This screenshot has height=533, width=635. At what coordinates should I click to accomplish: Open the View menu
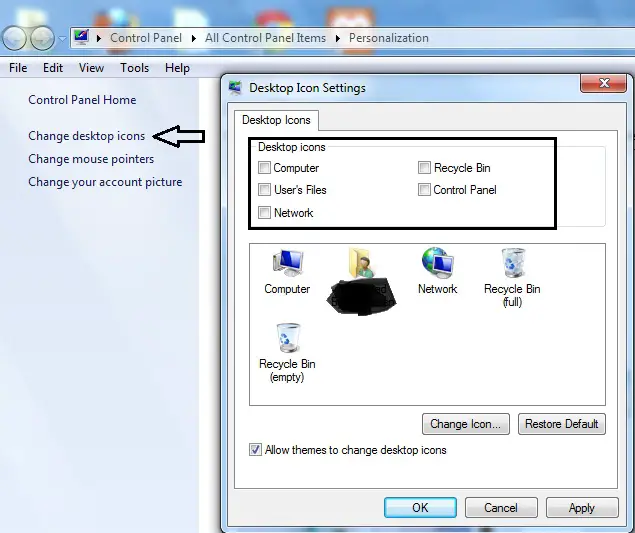91,68
